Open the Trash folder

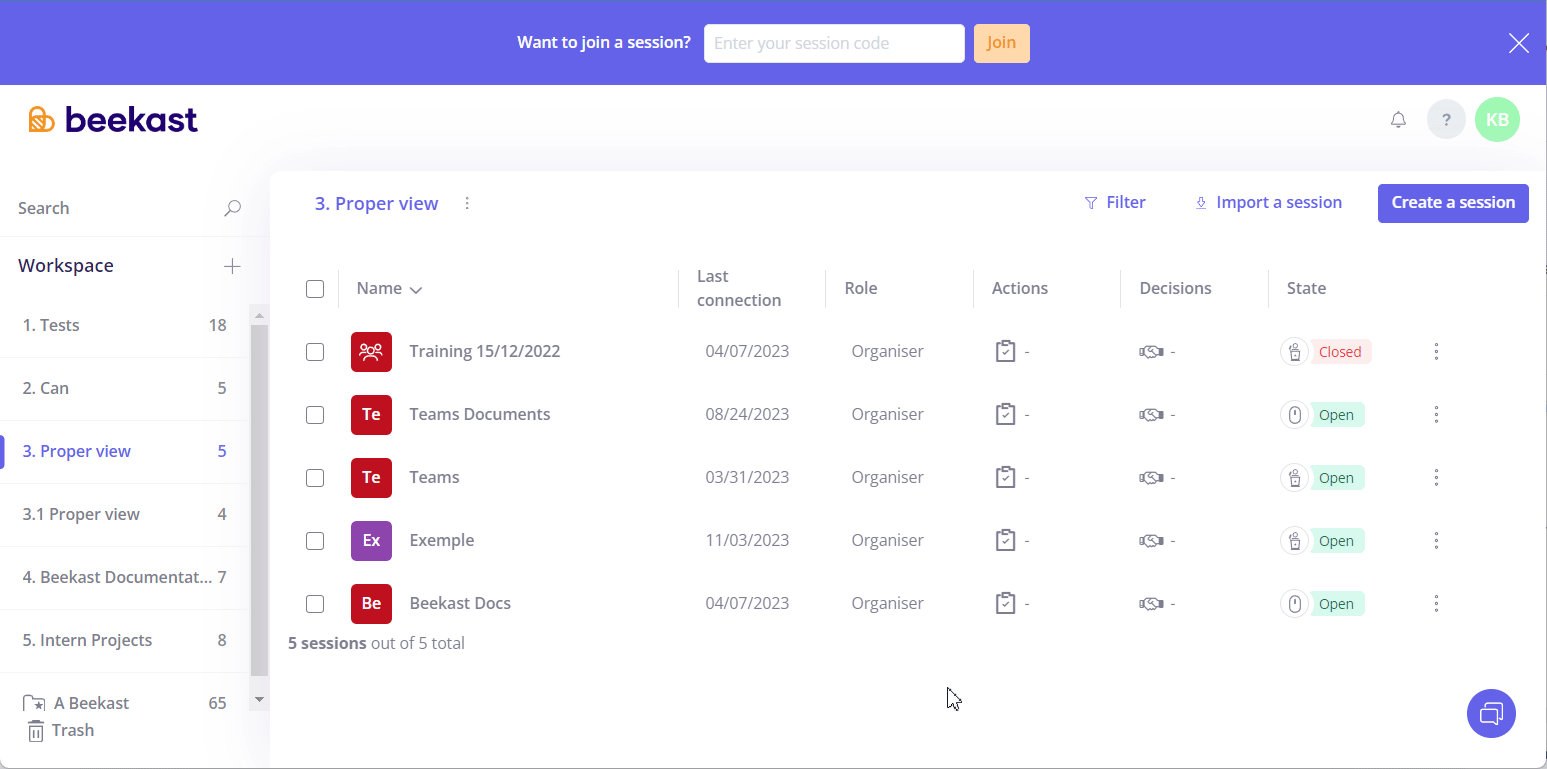tap(60, 731)
